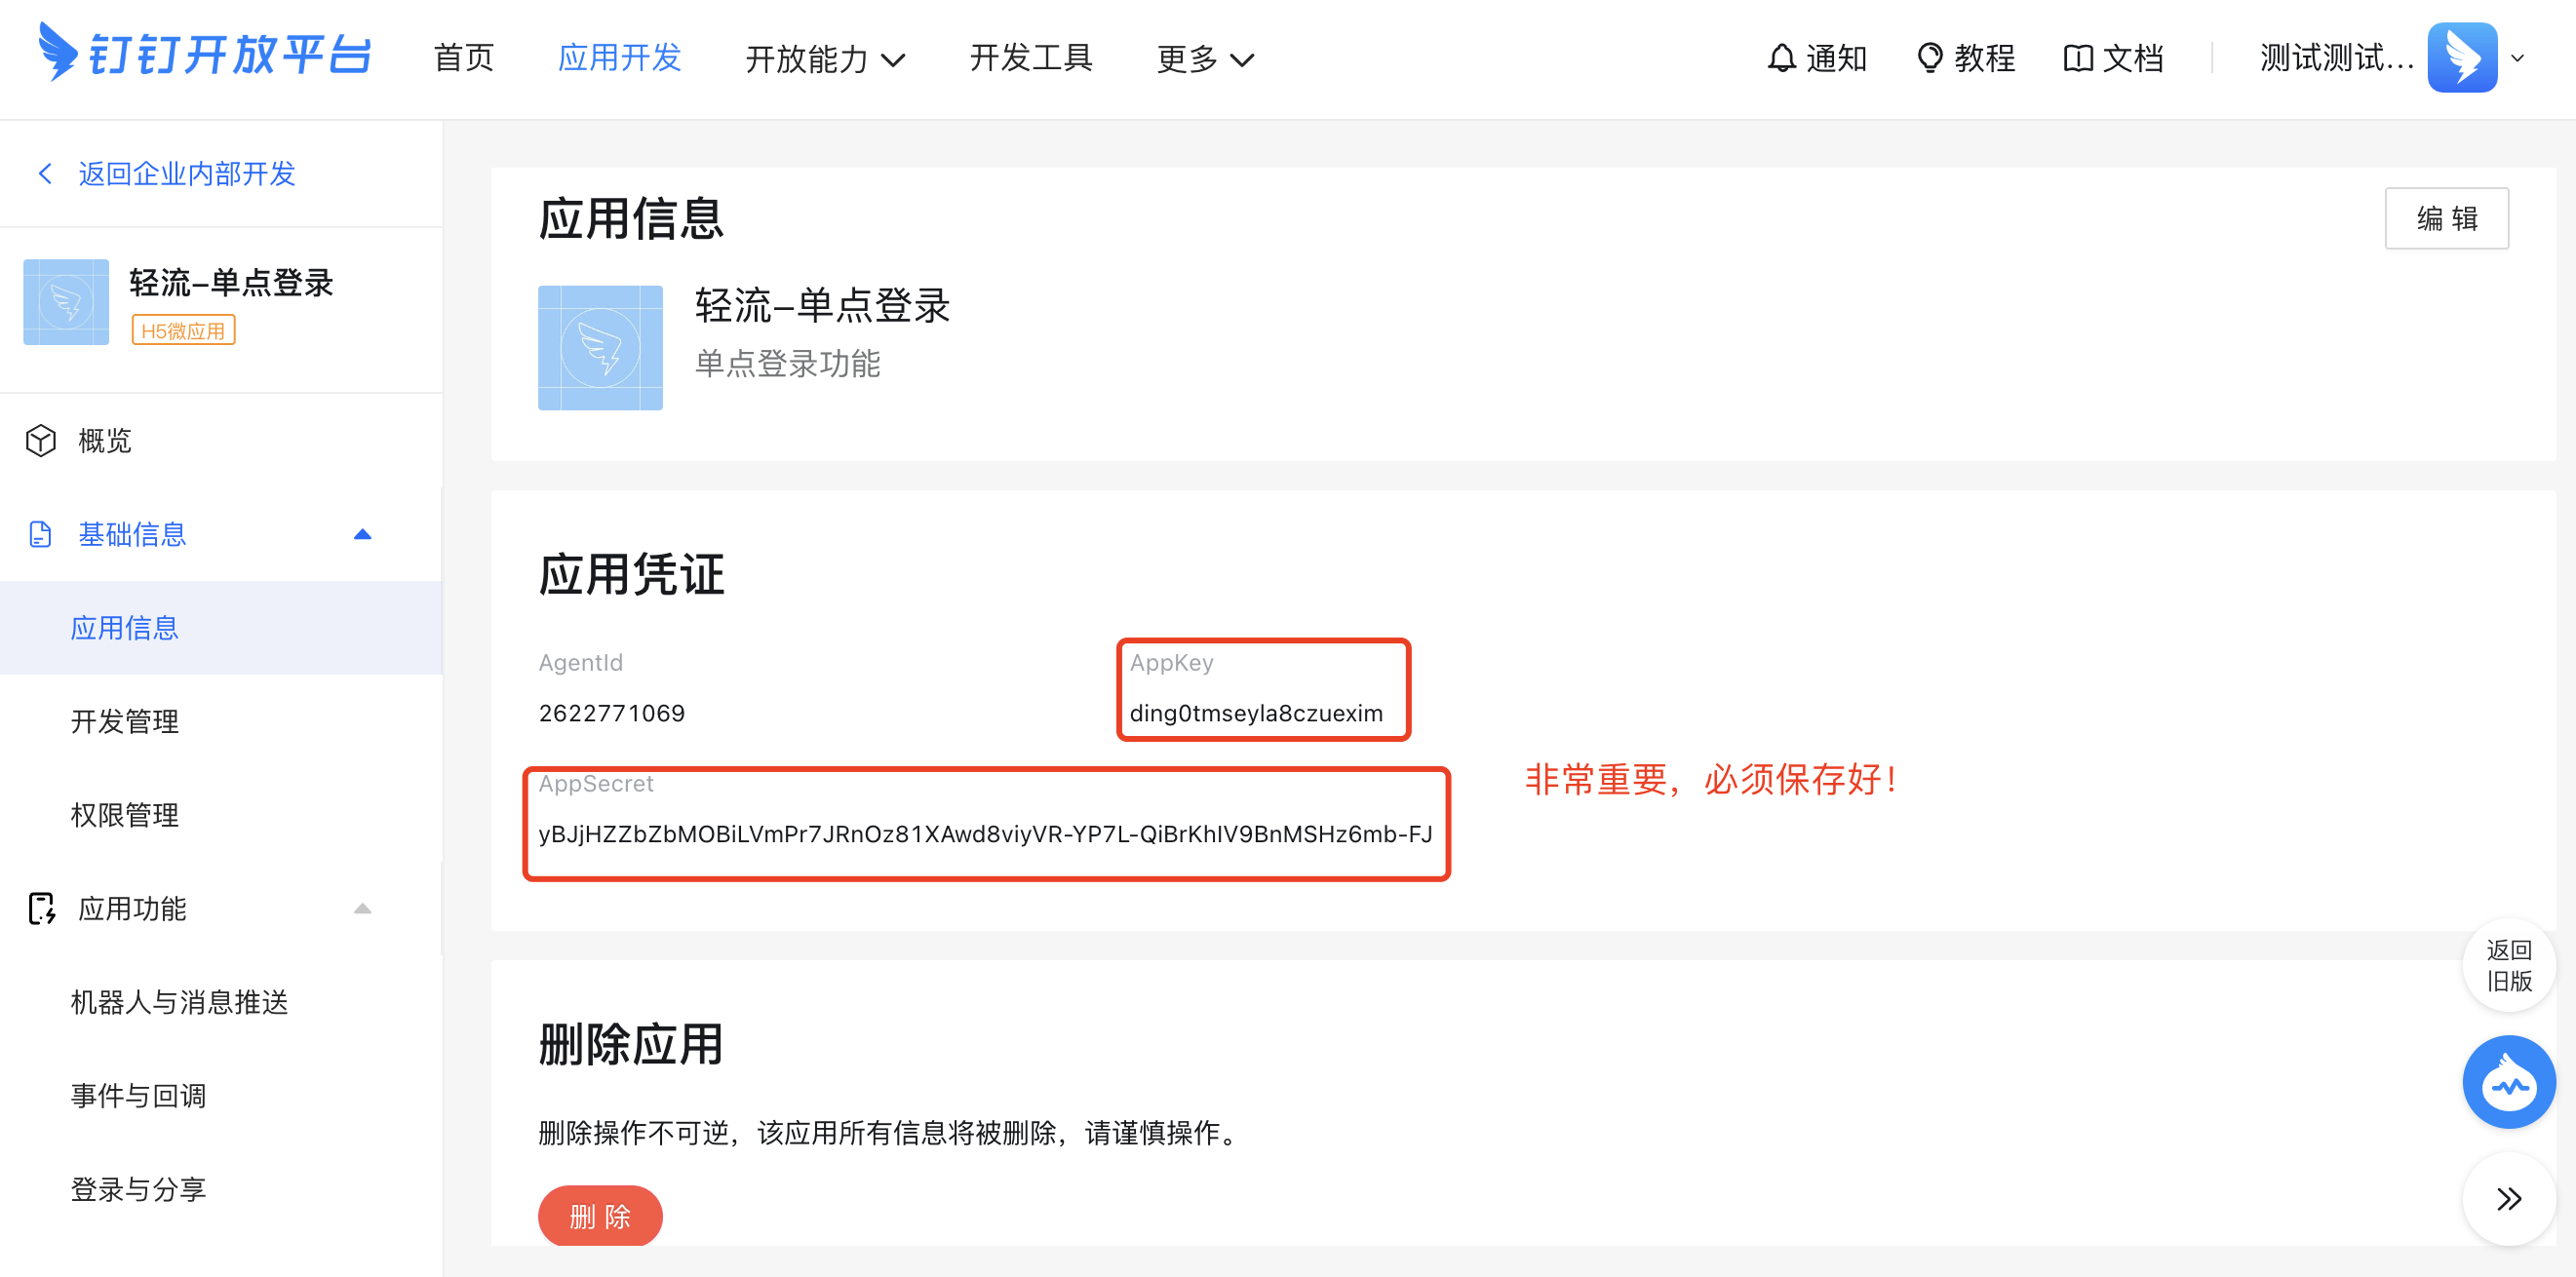The height and width of the screenshot is (1277, 2576).
Task: Open 应用信息 sidebar item
Action: [x=221, y=628]
